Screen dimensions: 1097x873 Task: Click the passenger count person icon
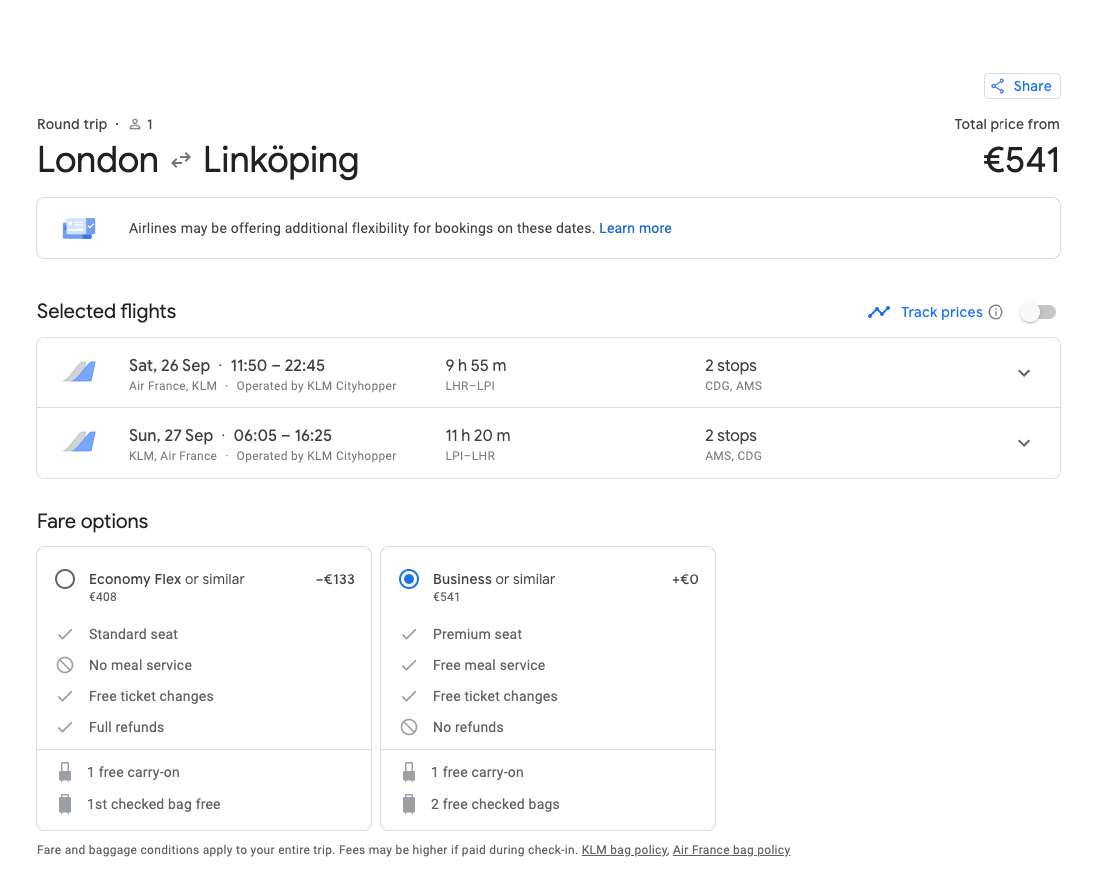135,125
